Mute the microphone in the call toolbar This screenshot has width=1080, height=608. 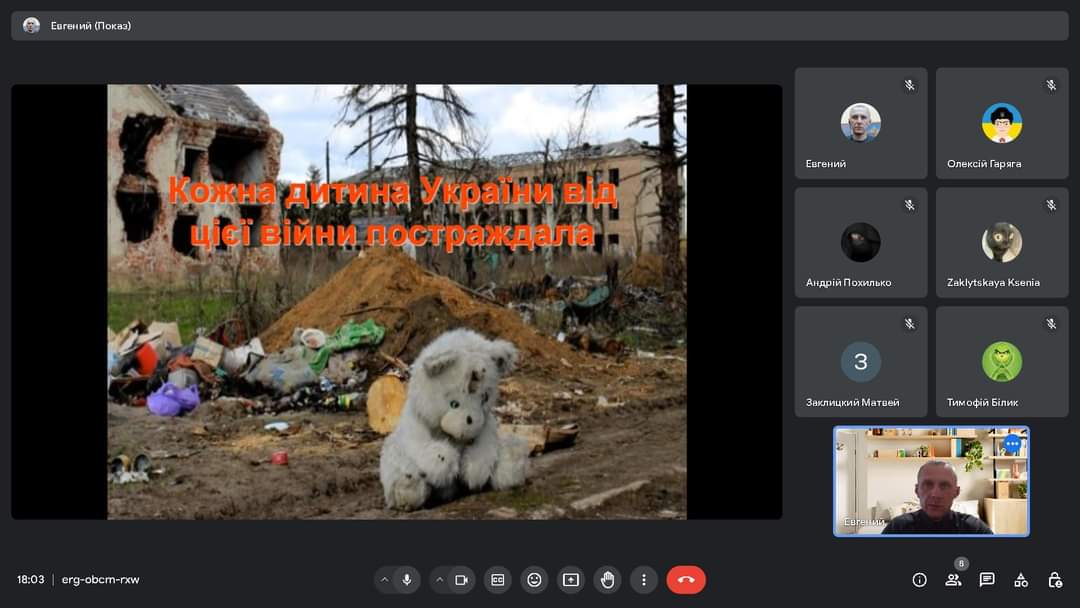point(407,580)
